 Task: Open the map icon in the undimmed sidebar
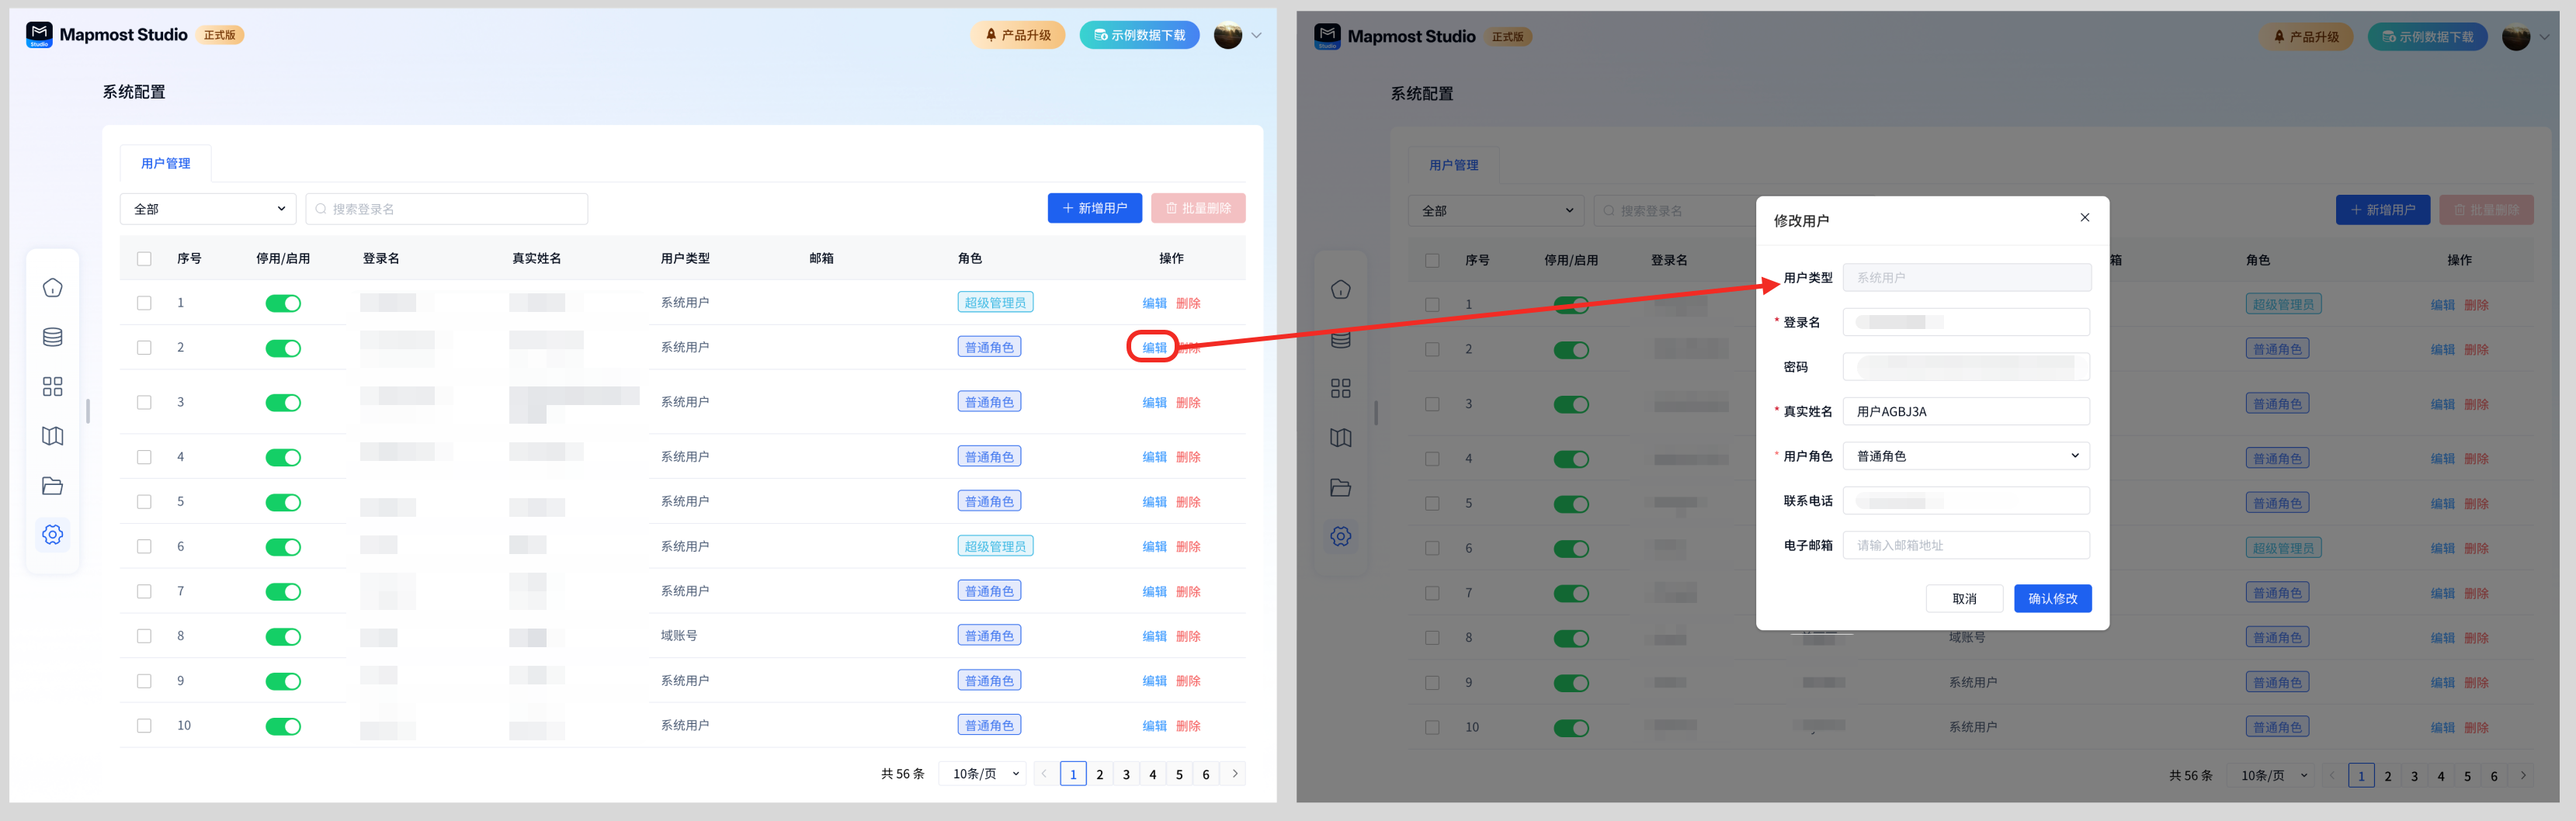point(53,436)
